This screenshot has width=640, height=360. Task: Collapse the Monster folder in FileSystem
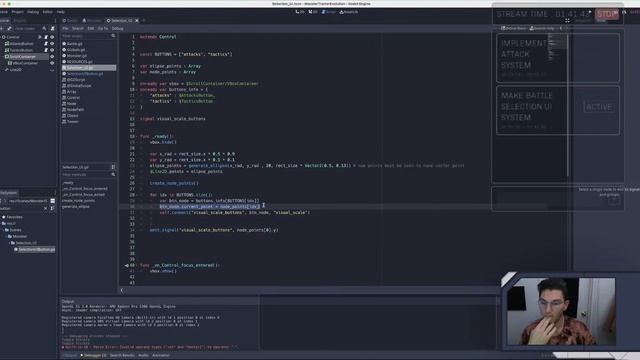[7, 236]
